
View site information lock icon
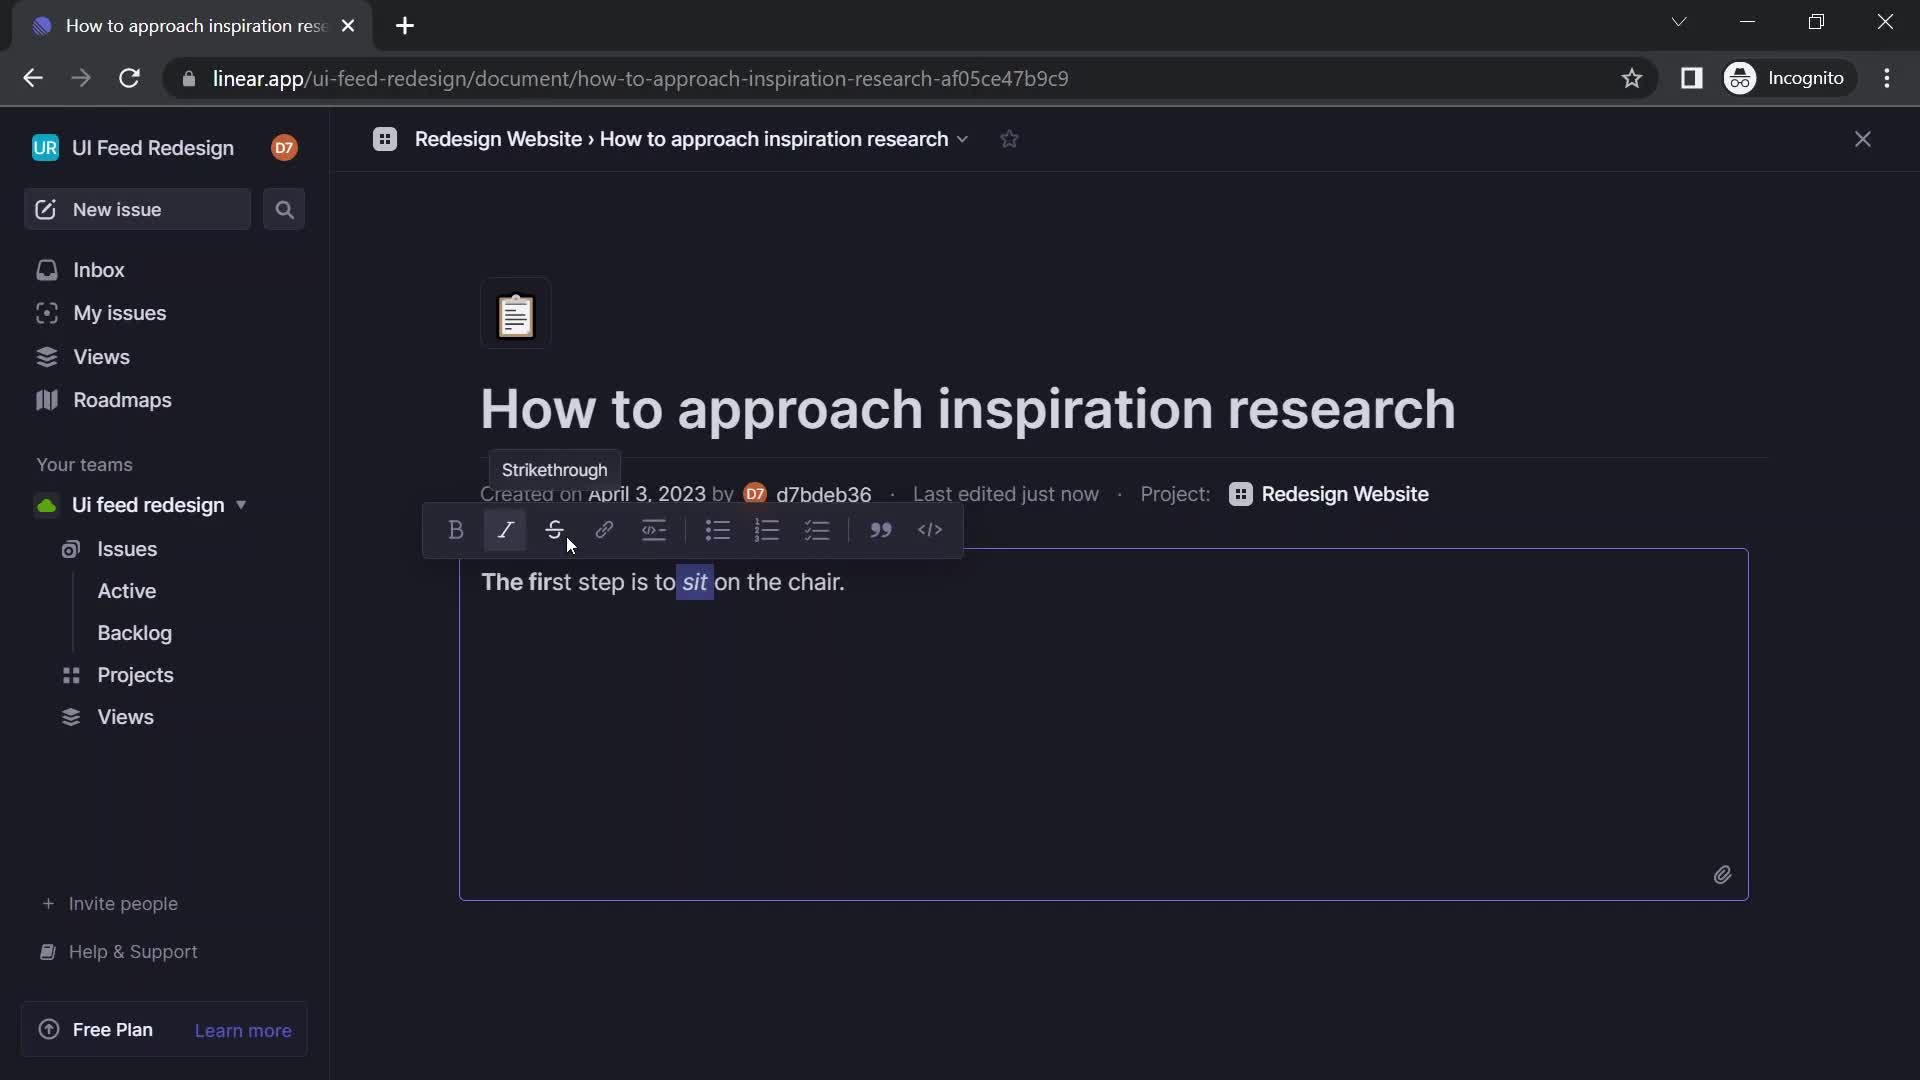pyautogui.click(x=189, y=78)
